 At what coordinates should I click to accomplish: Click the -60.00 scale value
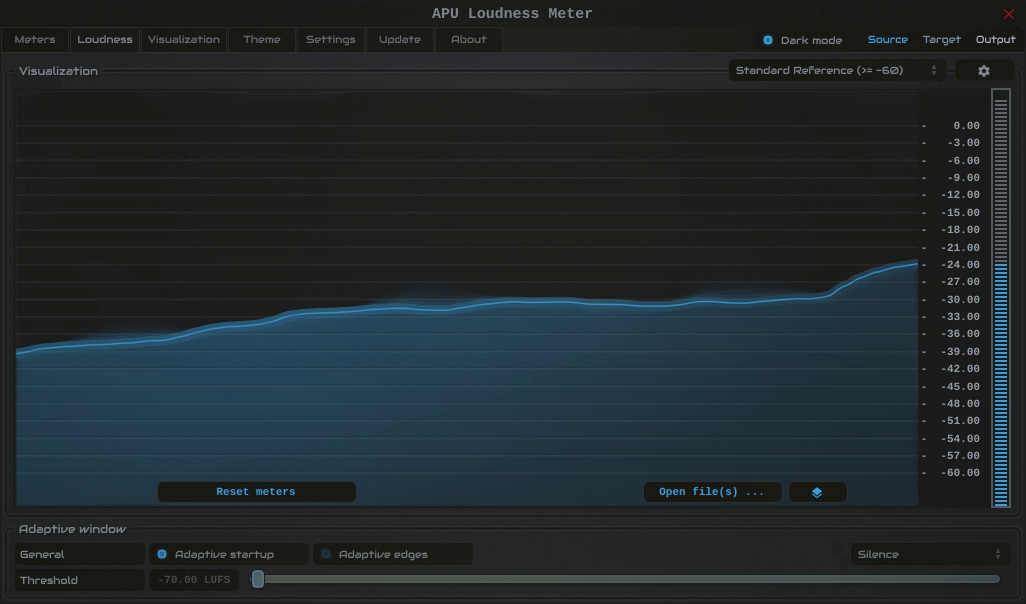[x=960, y=473]
